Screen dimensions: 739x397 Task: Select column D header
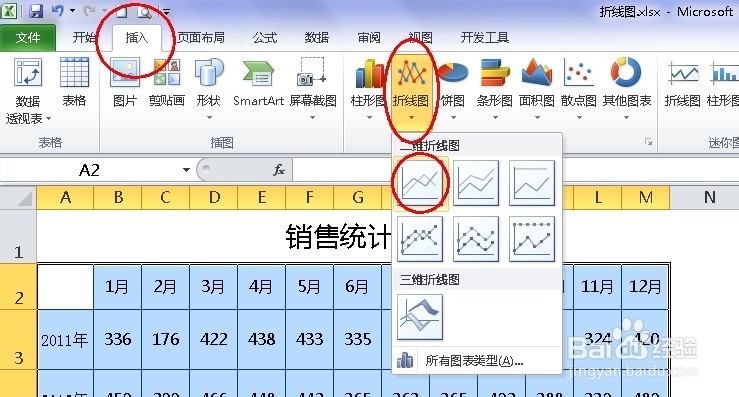tap(214, 198)
